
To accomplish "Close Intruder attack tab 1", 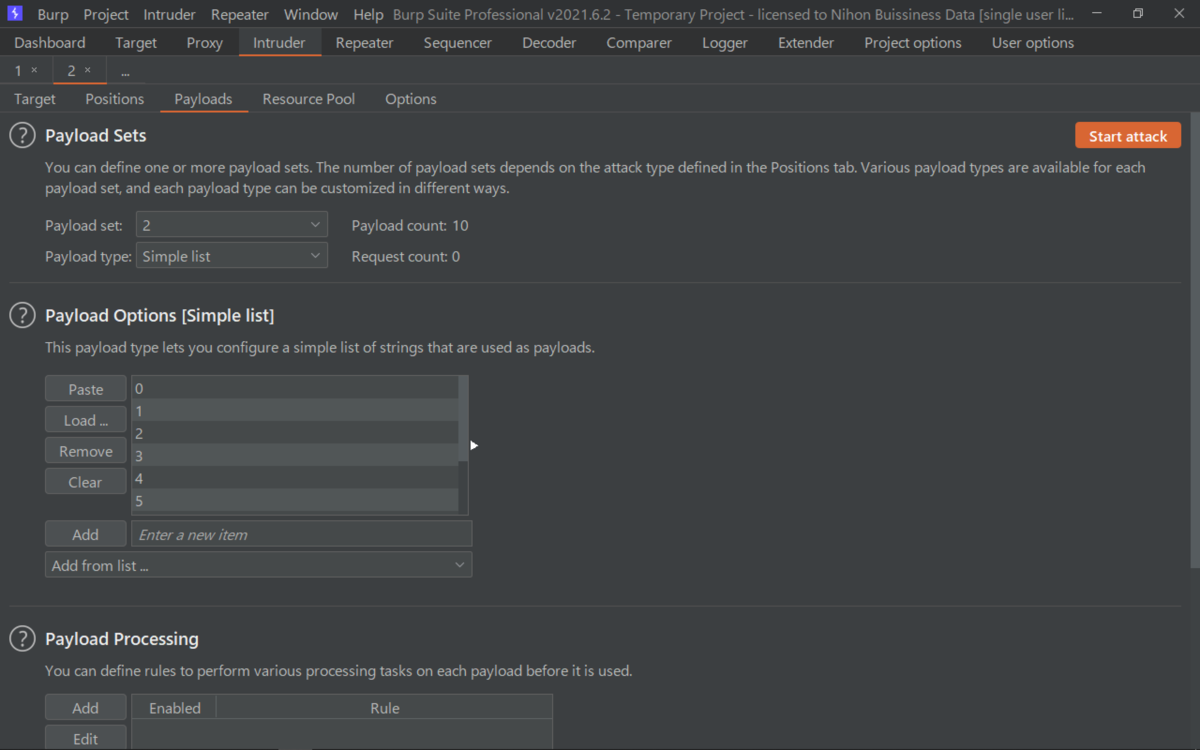I will 34,70.
